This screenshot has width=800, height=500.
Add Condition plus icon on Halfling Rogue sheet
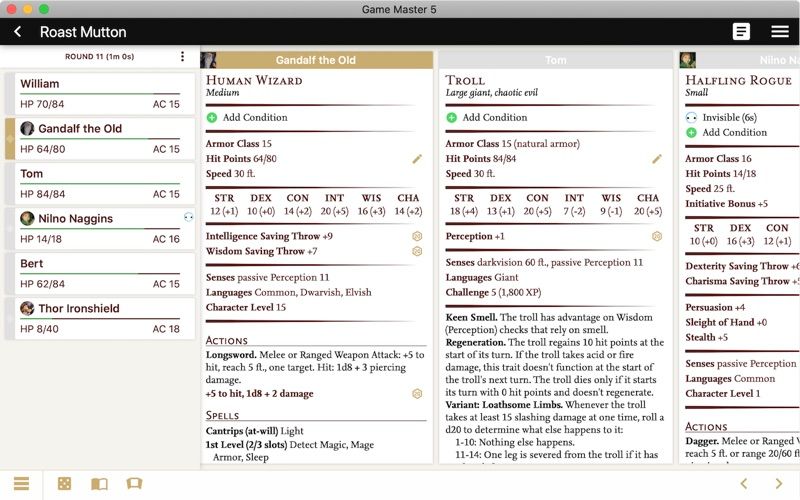coord(691,133)
